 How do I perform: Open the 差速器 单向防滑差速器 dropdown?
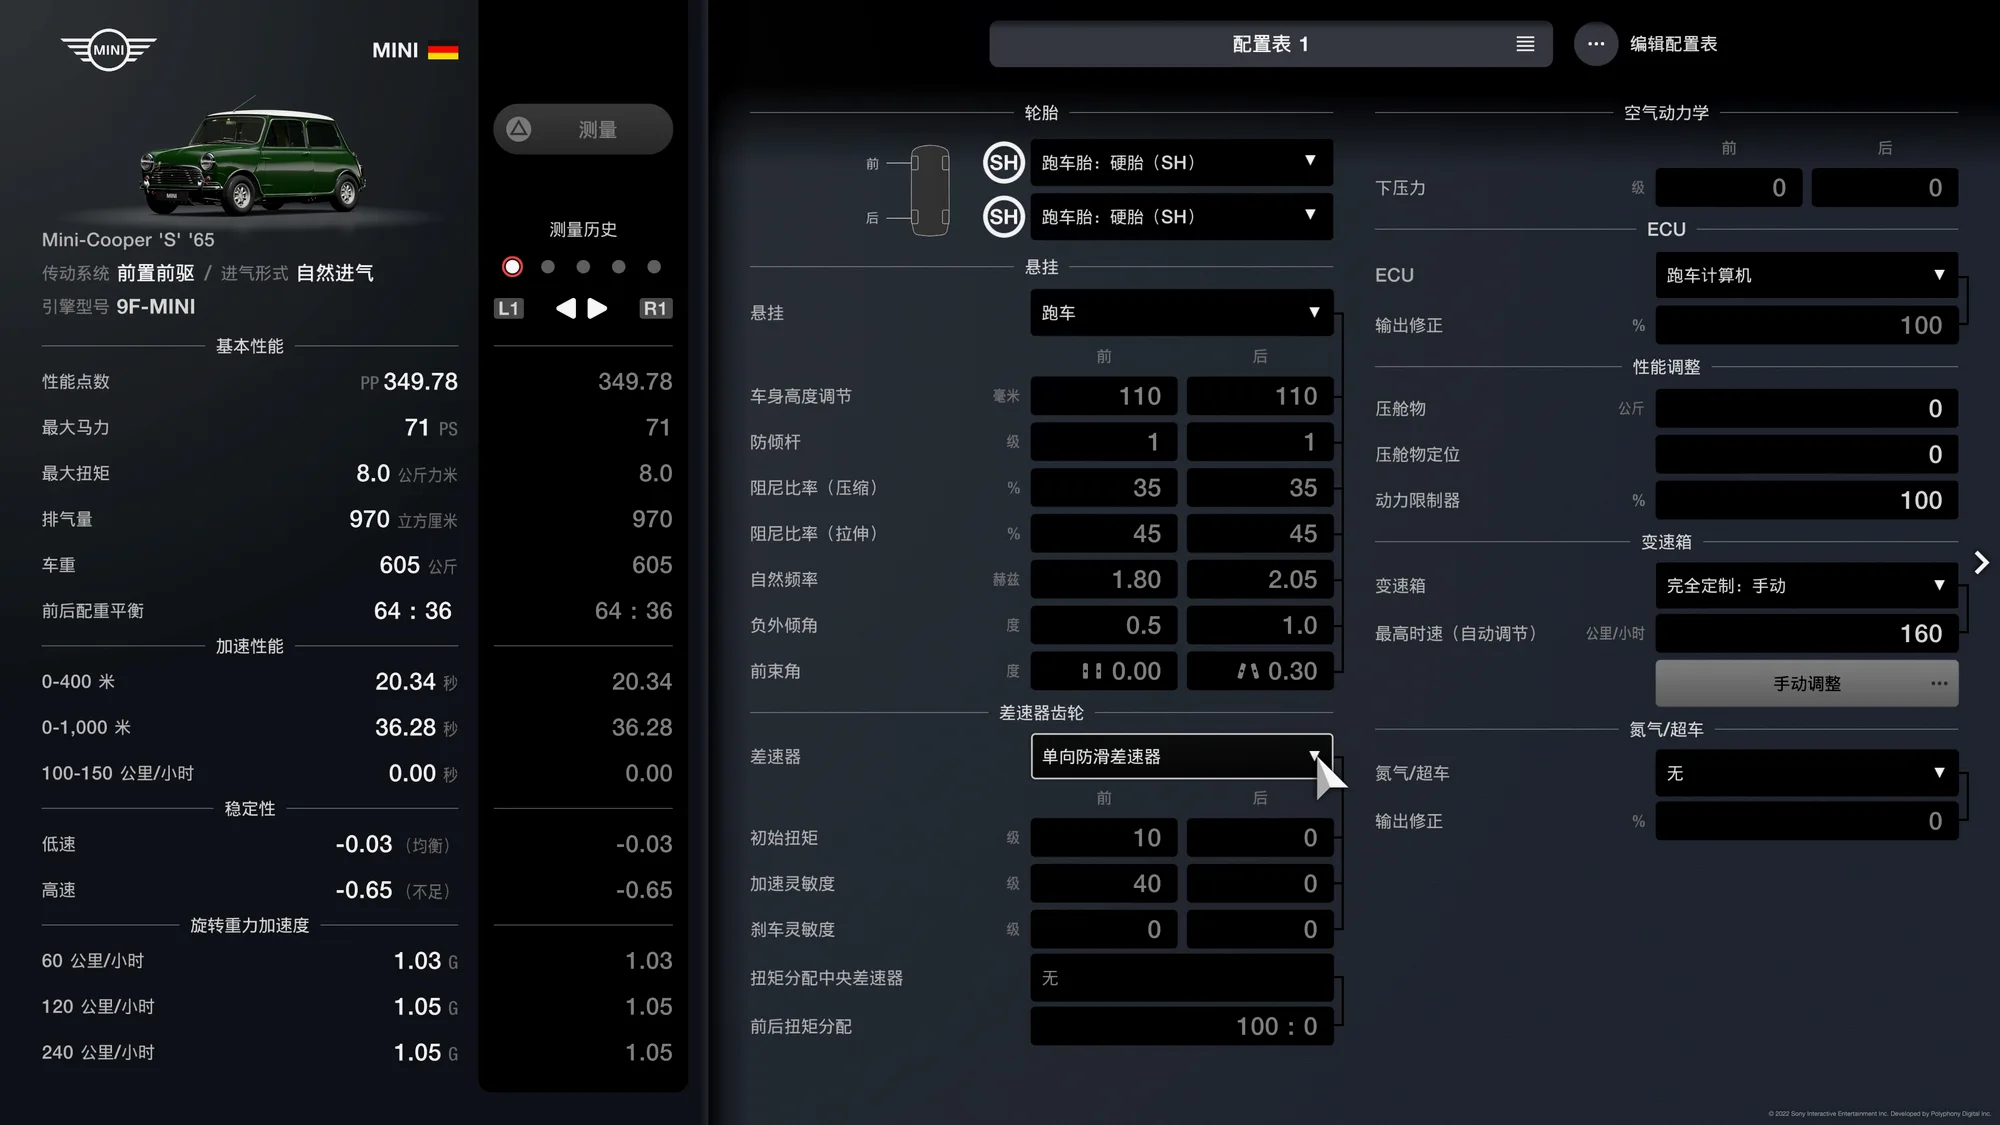(1182, 756)
